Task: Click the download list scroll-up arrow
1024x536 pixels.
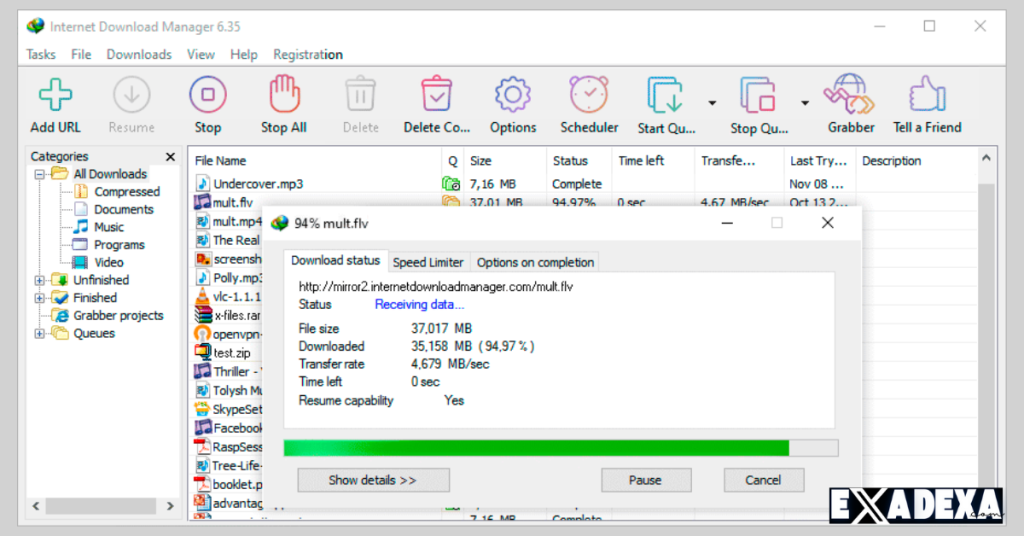Action: (986, 158)
